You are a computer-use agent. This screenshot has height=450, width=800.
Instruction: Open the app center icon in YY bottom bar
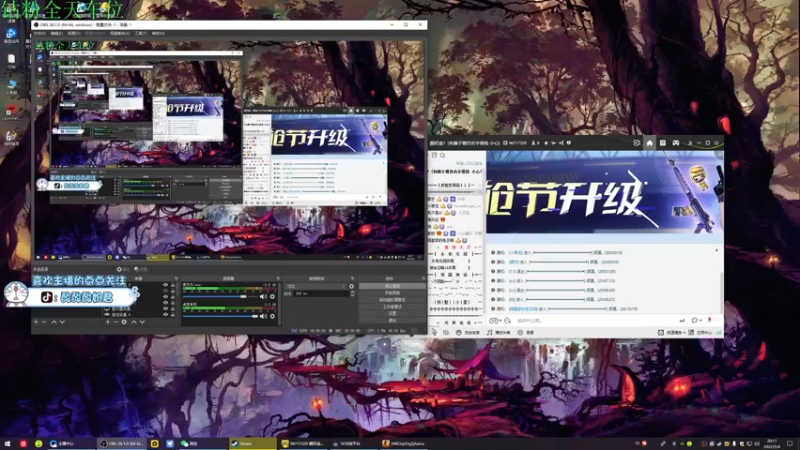[691, 332]
